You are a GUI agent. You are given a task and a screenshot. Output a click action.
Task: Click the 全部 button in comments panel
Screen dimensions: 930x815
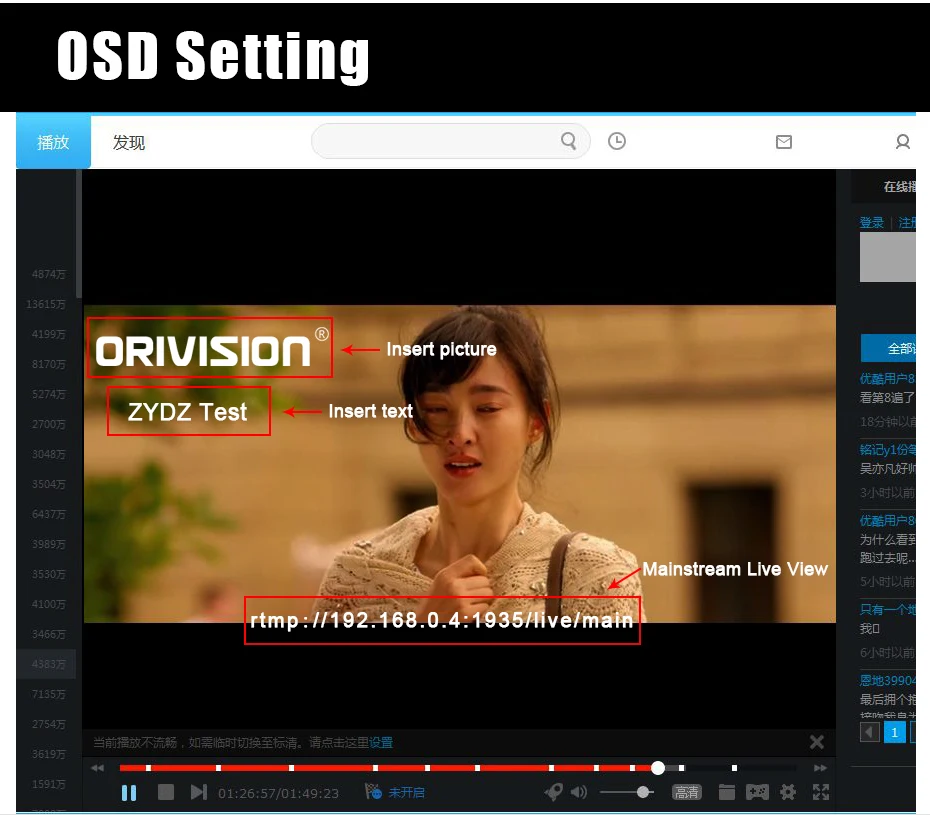[x=888, y=348]
